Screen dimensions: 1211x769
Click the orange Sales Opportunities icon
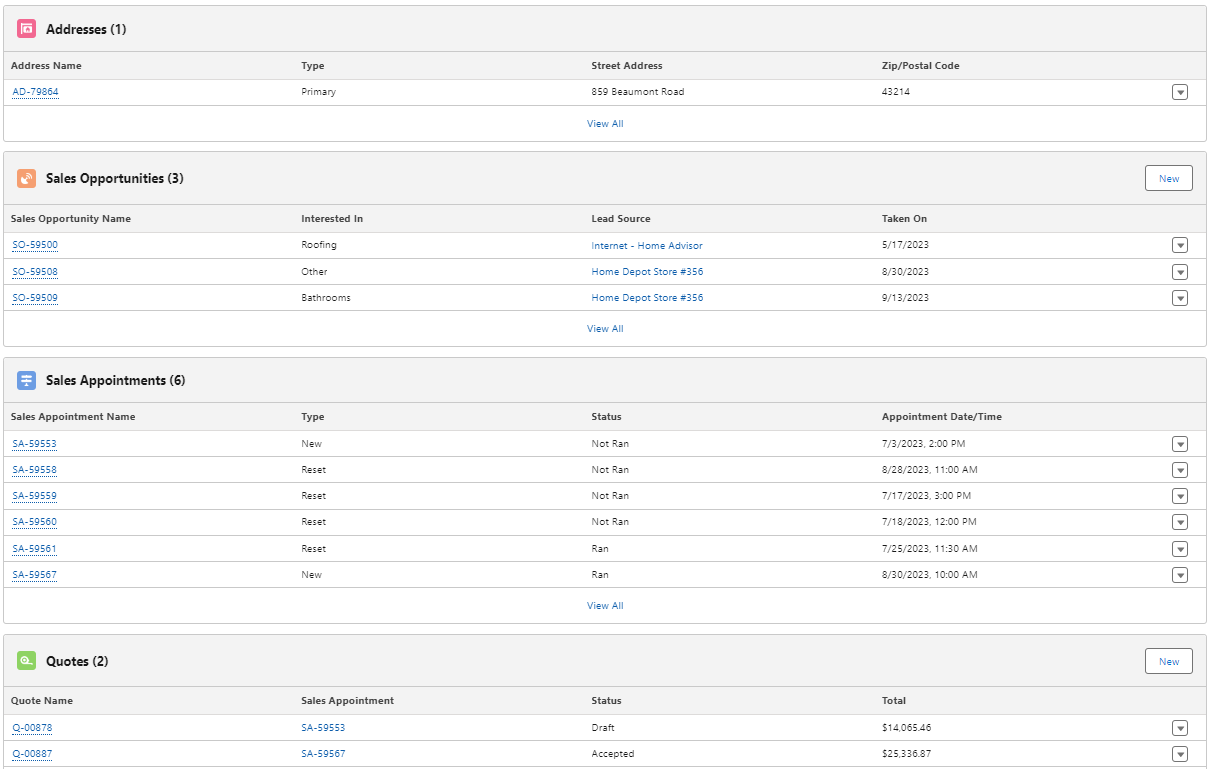27,178
